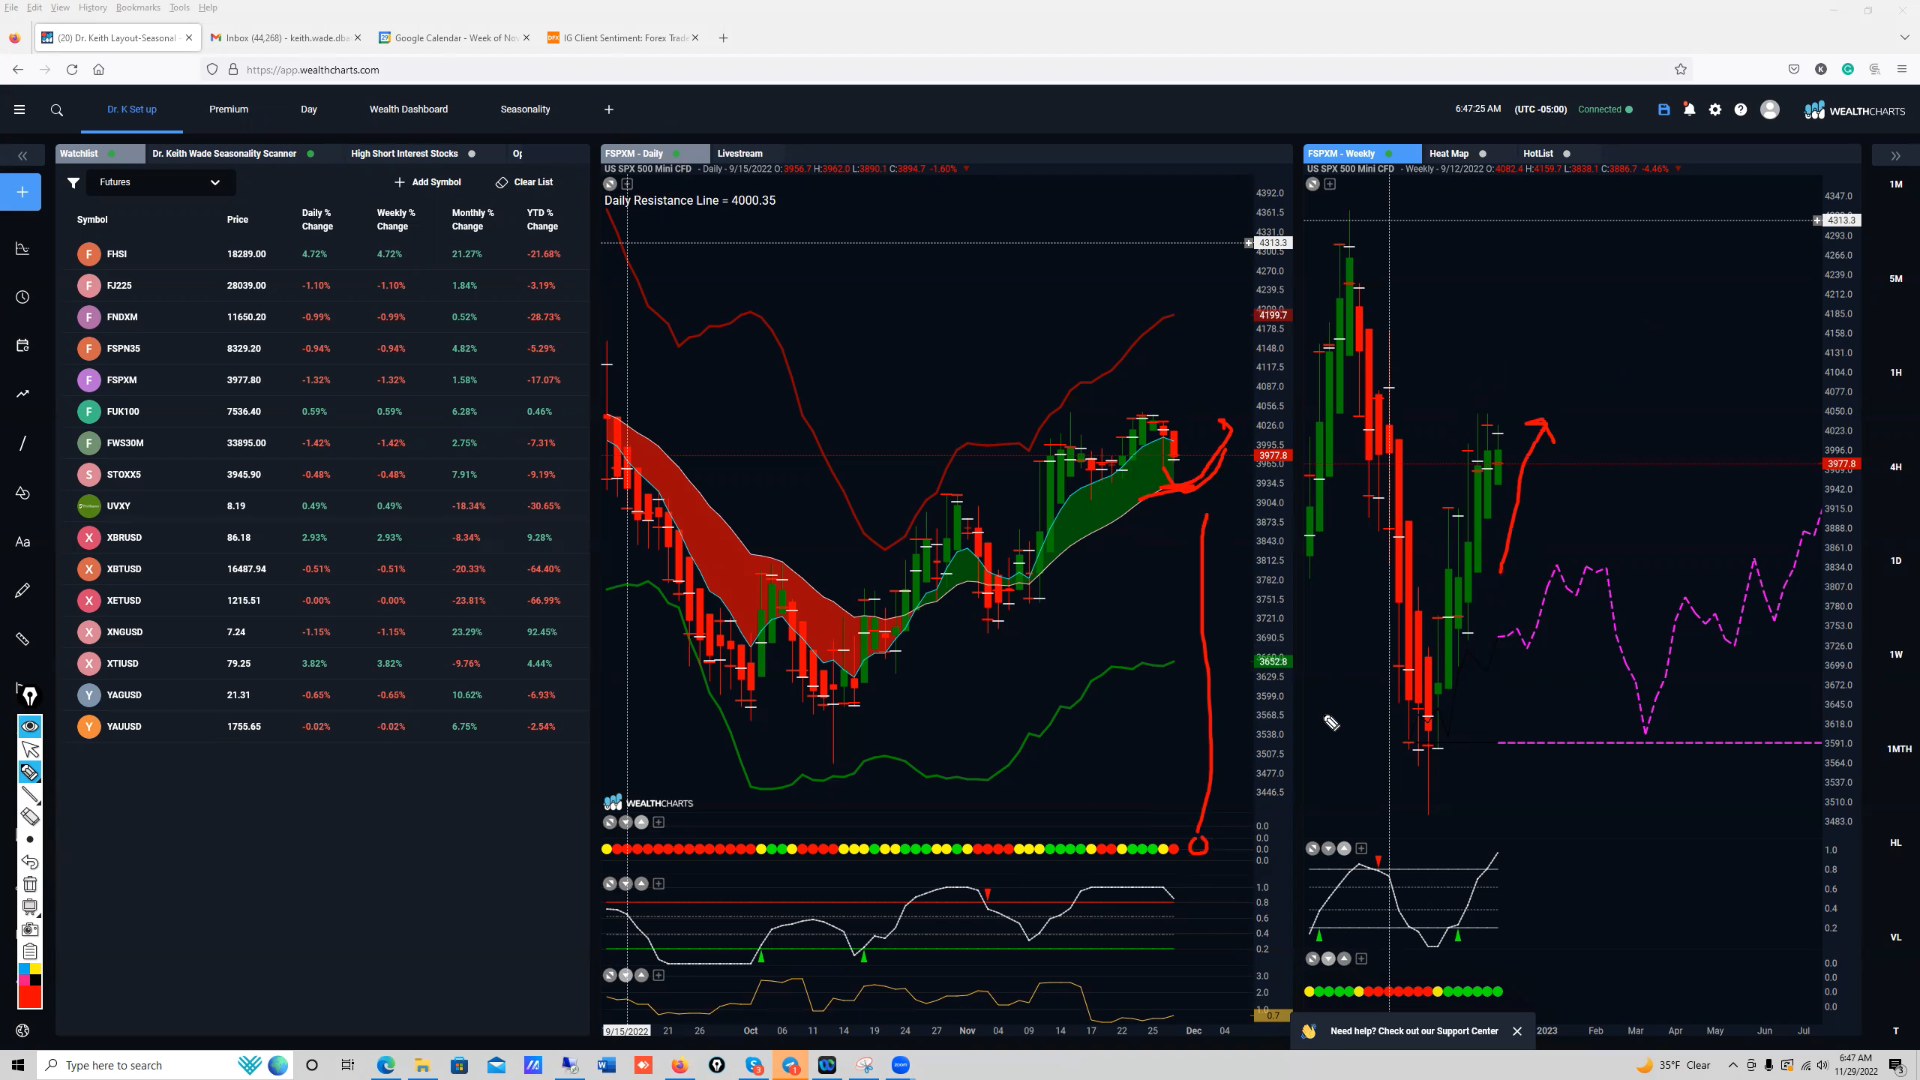Toggle the FSPXM - Weekly tab link dot
The height and width of the screenshot is (1080, 1920).
[x=1388, y=154]
